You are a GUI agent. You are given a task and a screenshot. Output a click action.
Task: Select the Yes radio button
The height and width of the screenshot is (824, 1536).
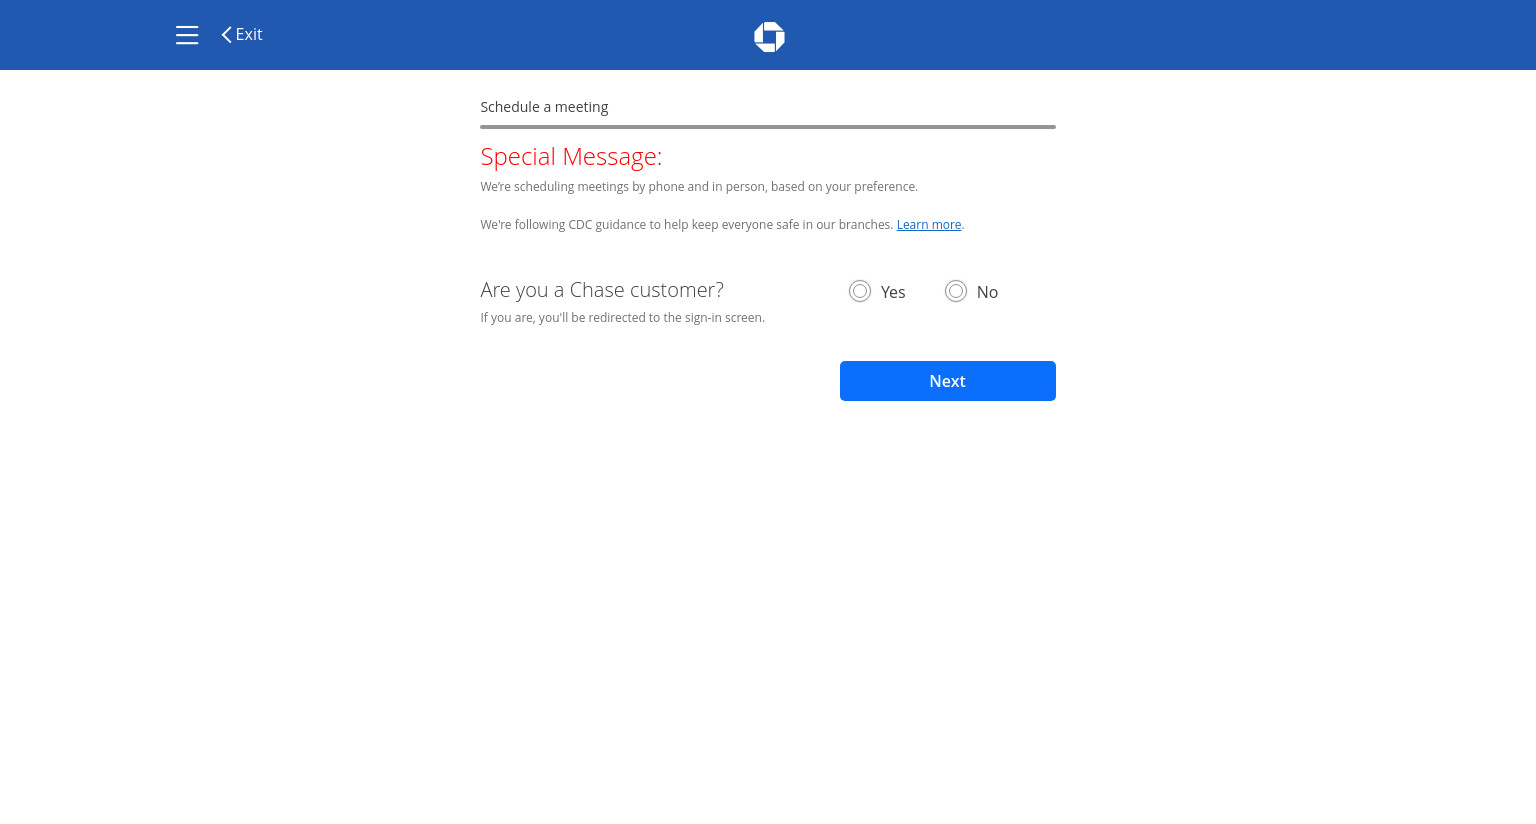click(860, 291)
